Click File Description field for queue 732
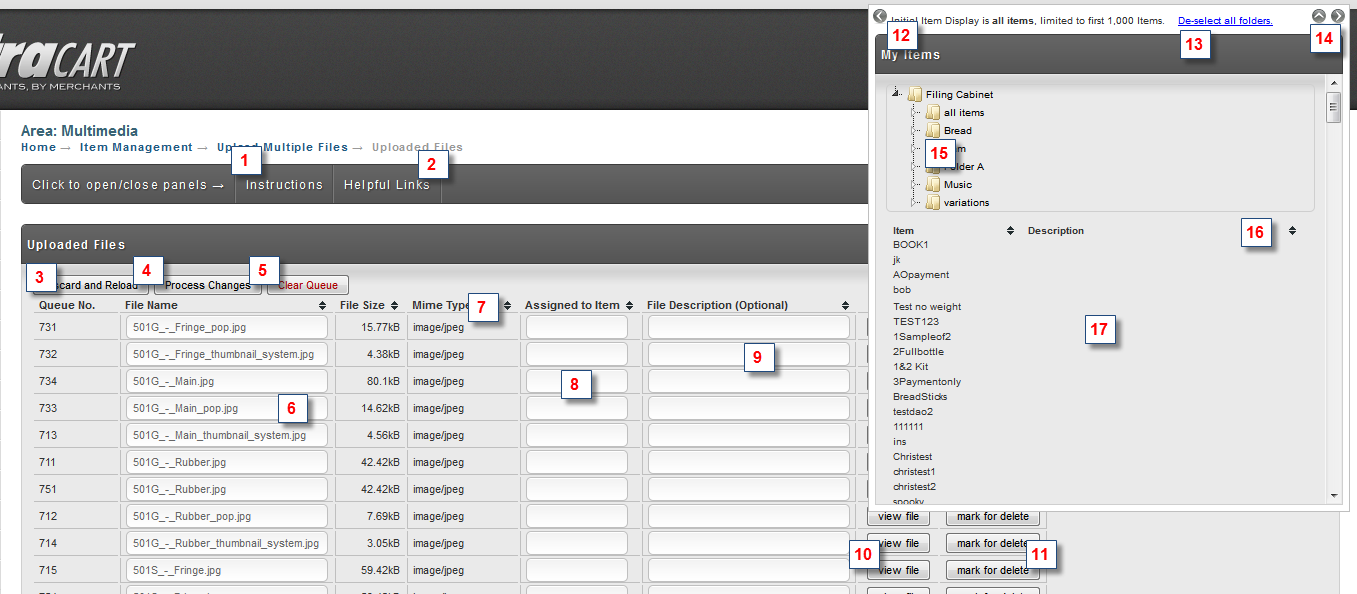Viewport: 1357px width, 594px height. (748, 354)
